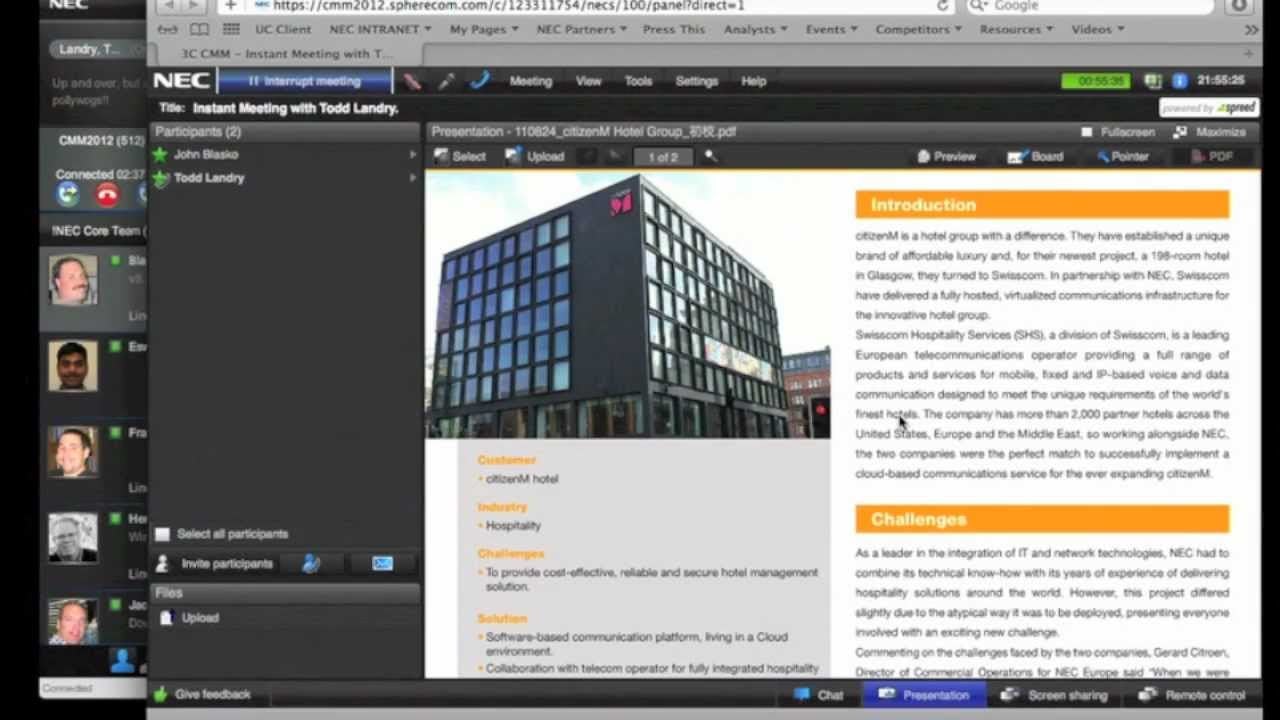The image size is (1280, 720).
Task: Click the invite by email envelope icon
Action: click(x=382, y=564)
